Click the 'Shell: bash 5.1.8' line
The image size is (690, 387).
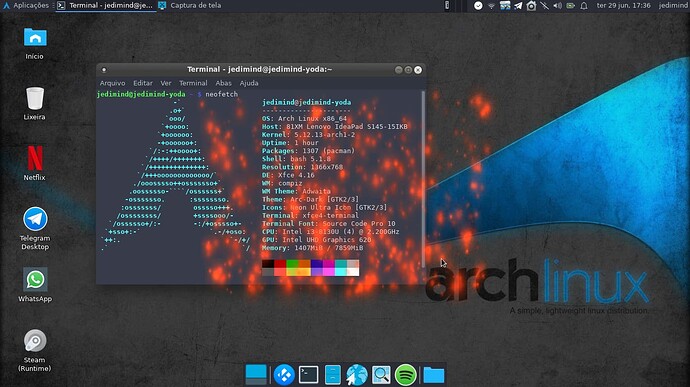[296, 159]
